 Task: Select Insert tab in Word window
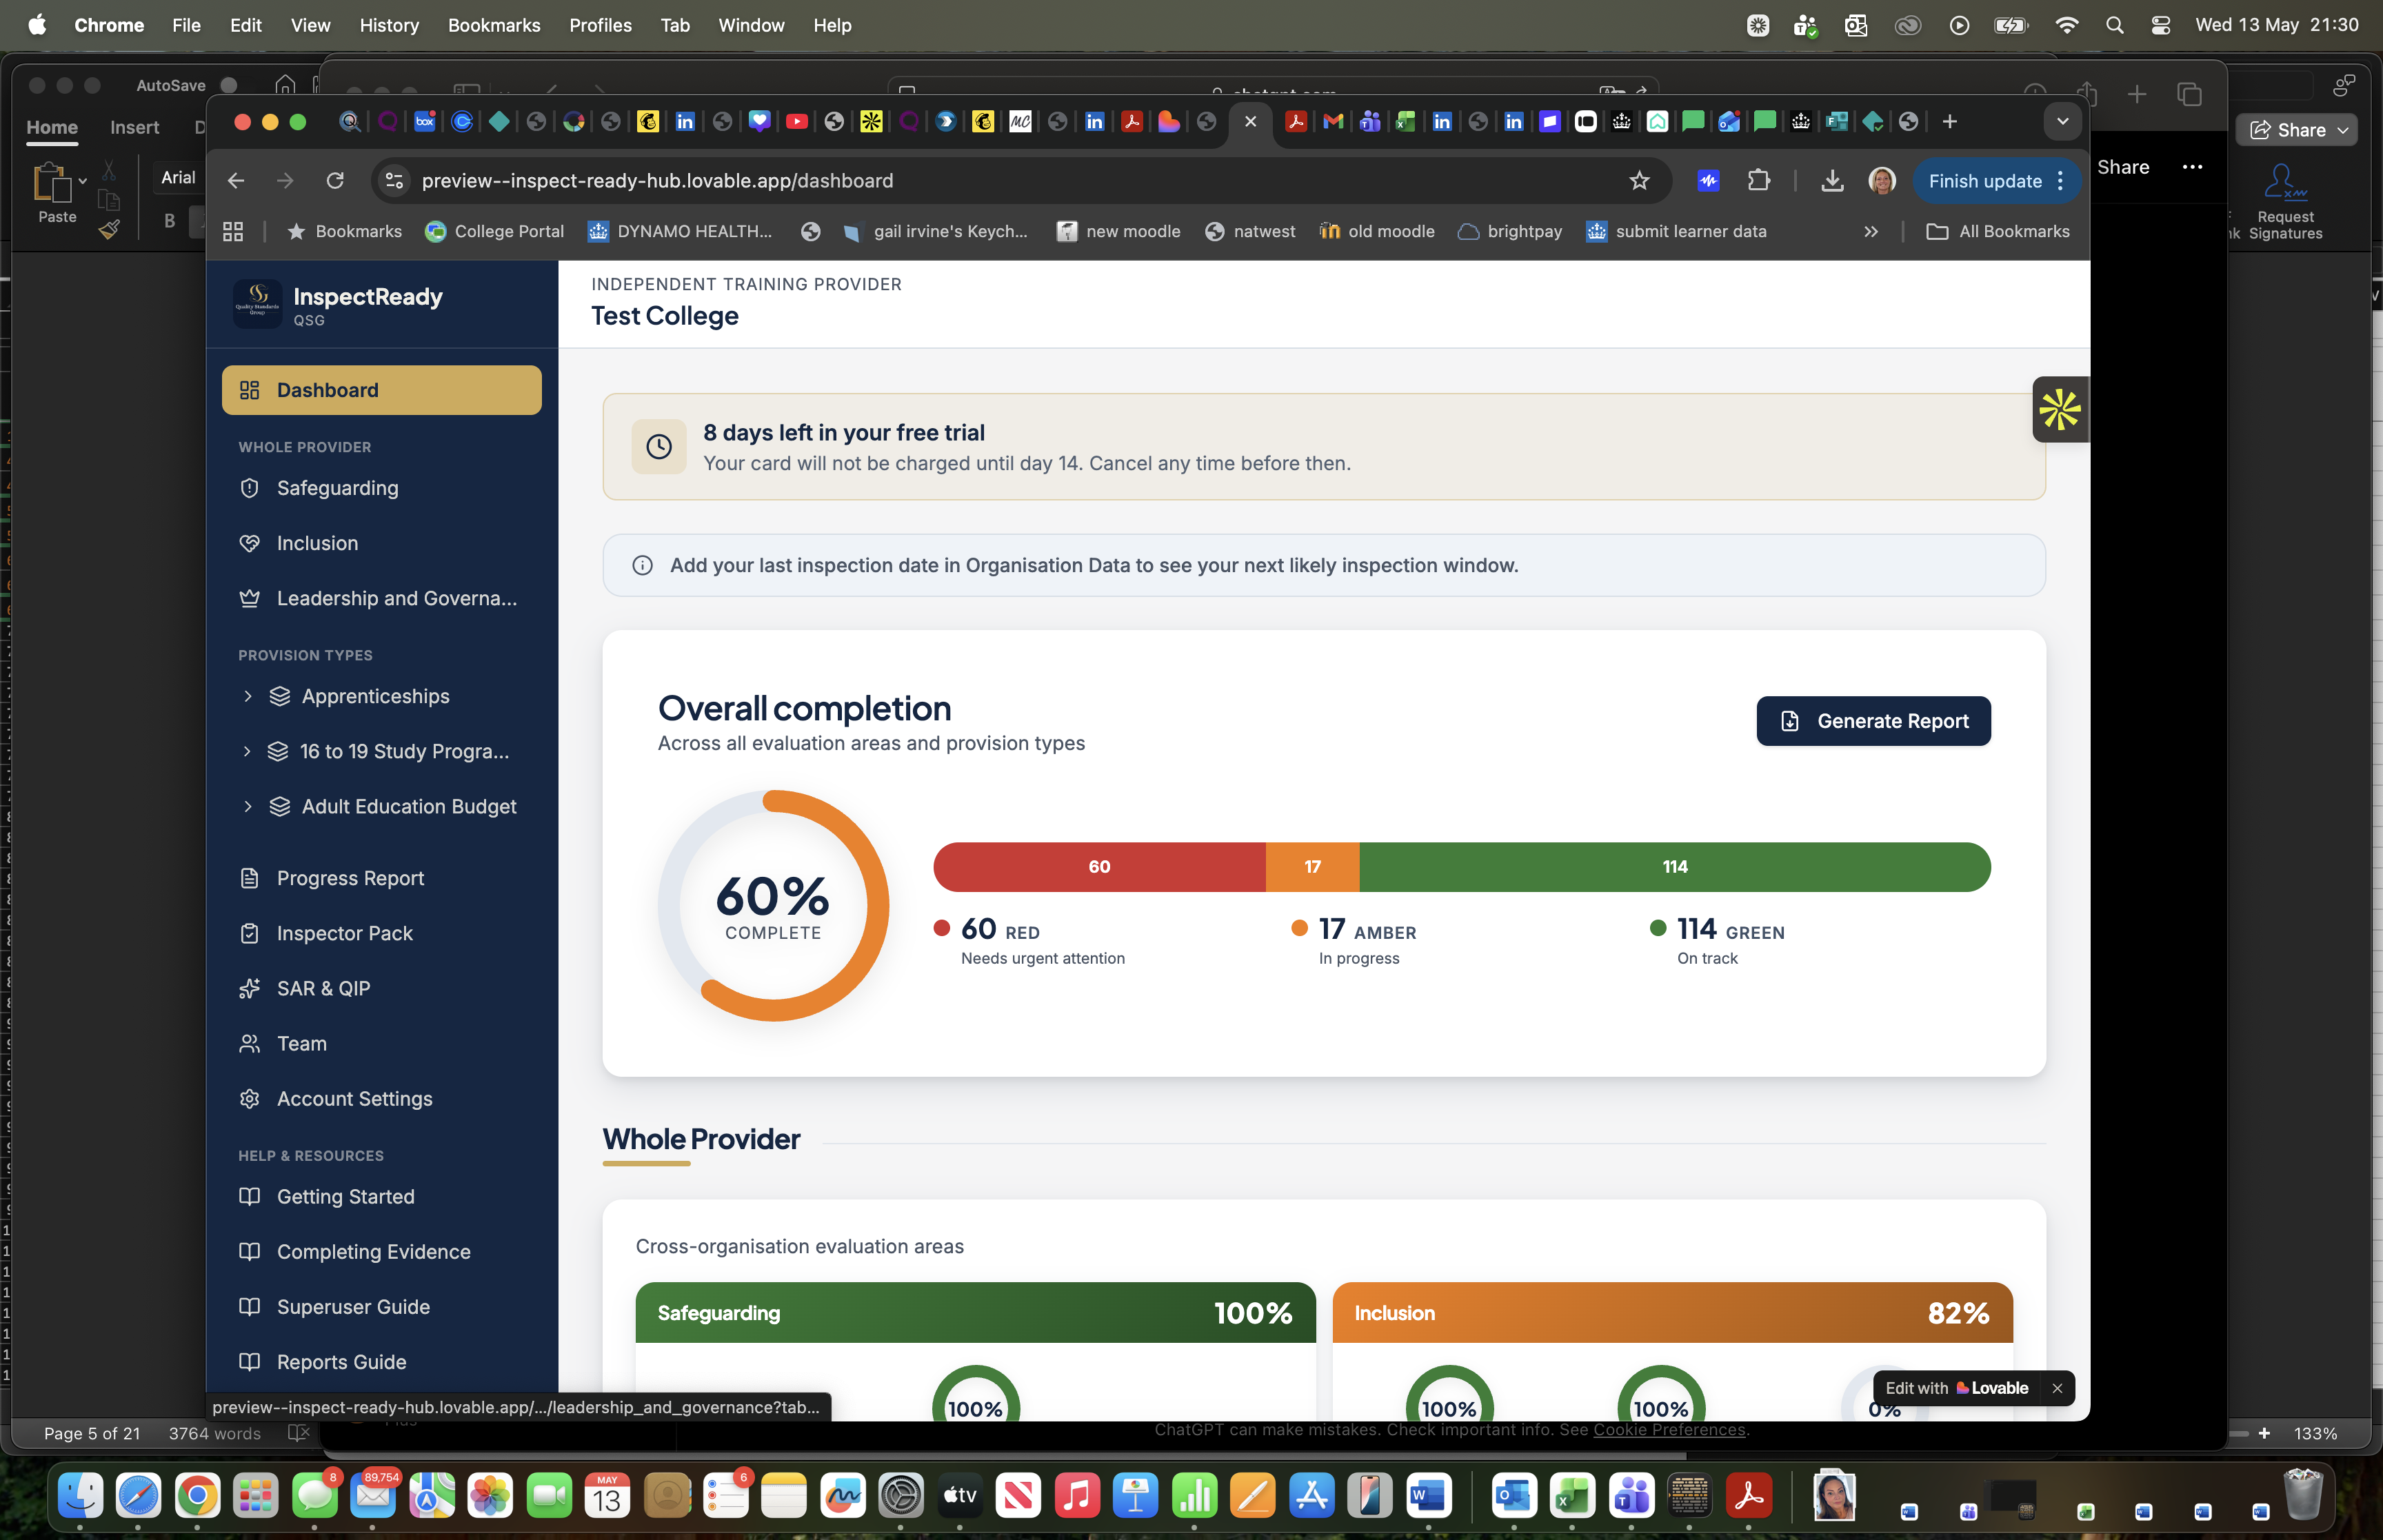[x=134, y=127]
